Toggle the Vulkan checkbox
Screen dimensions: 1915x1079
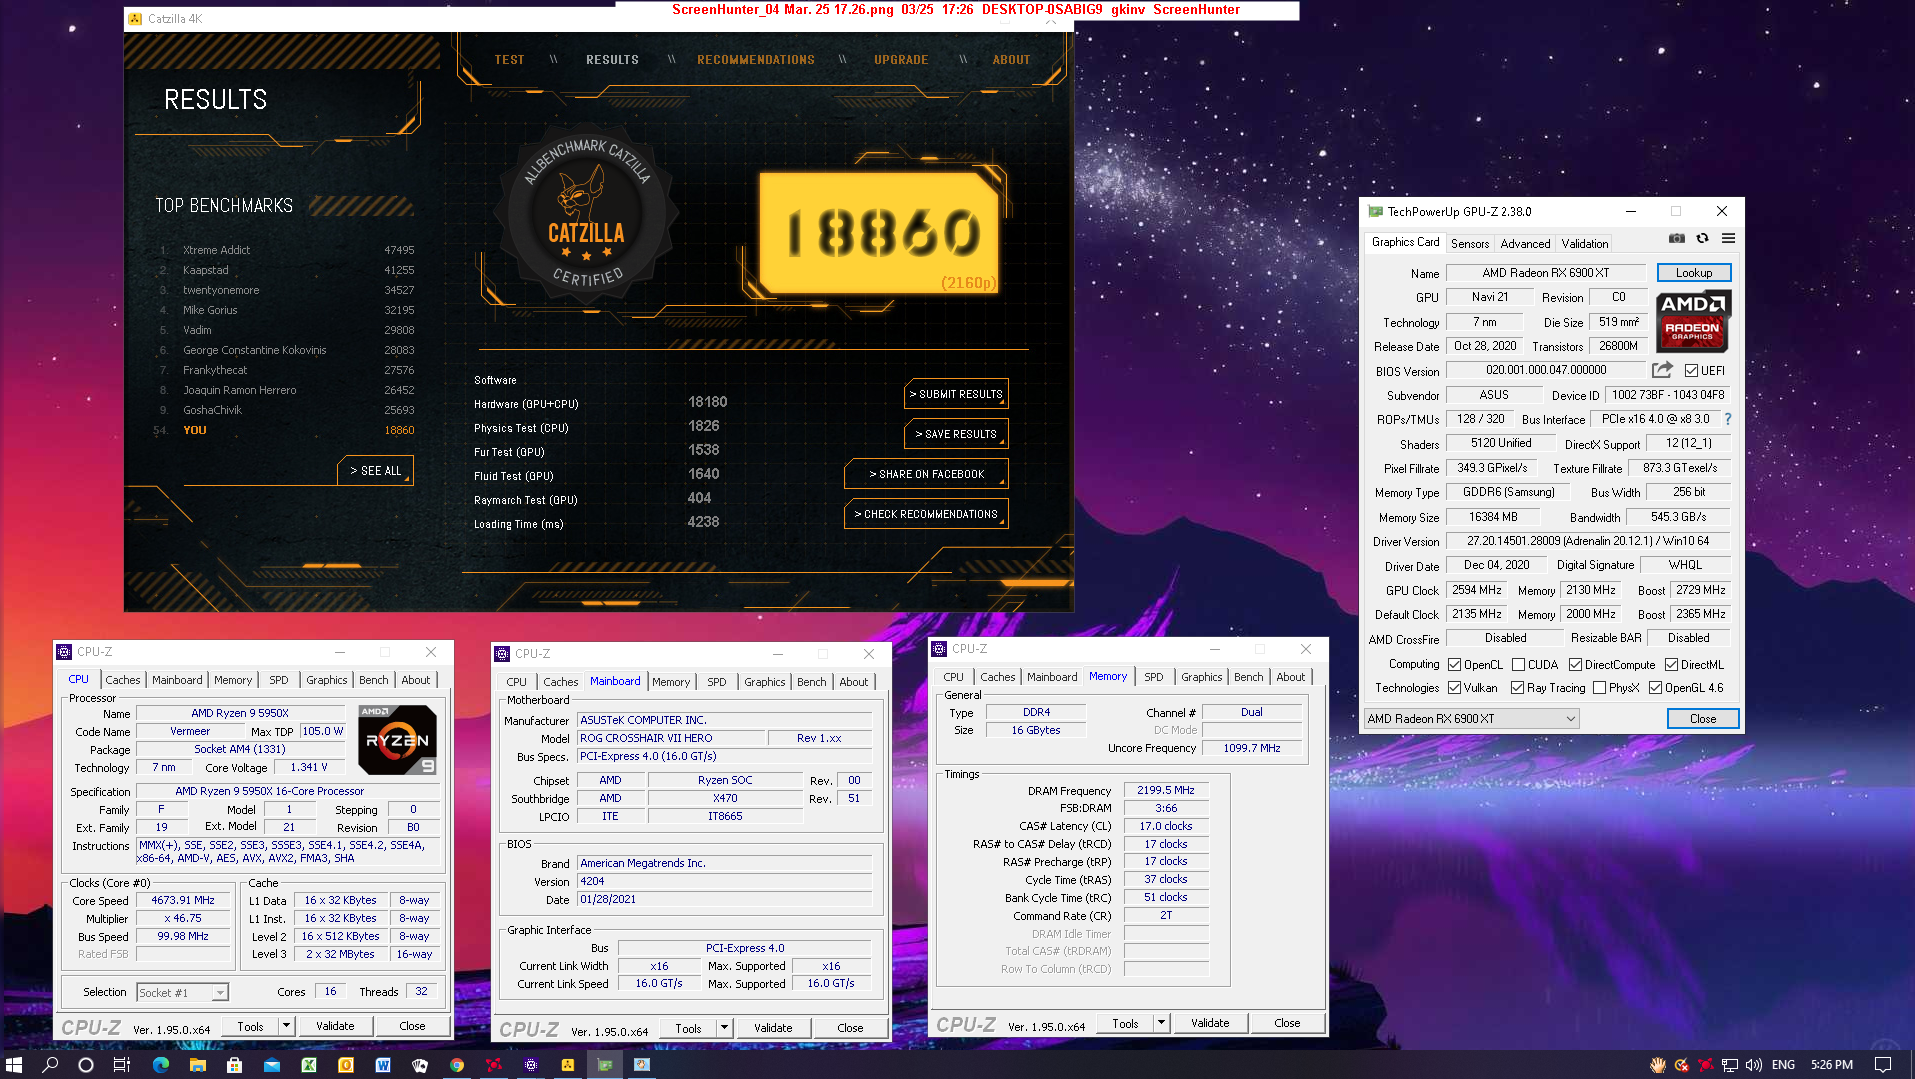[1454, 688]
